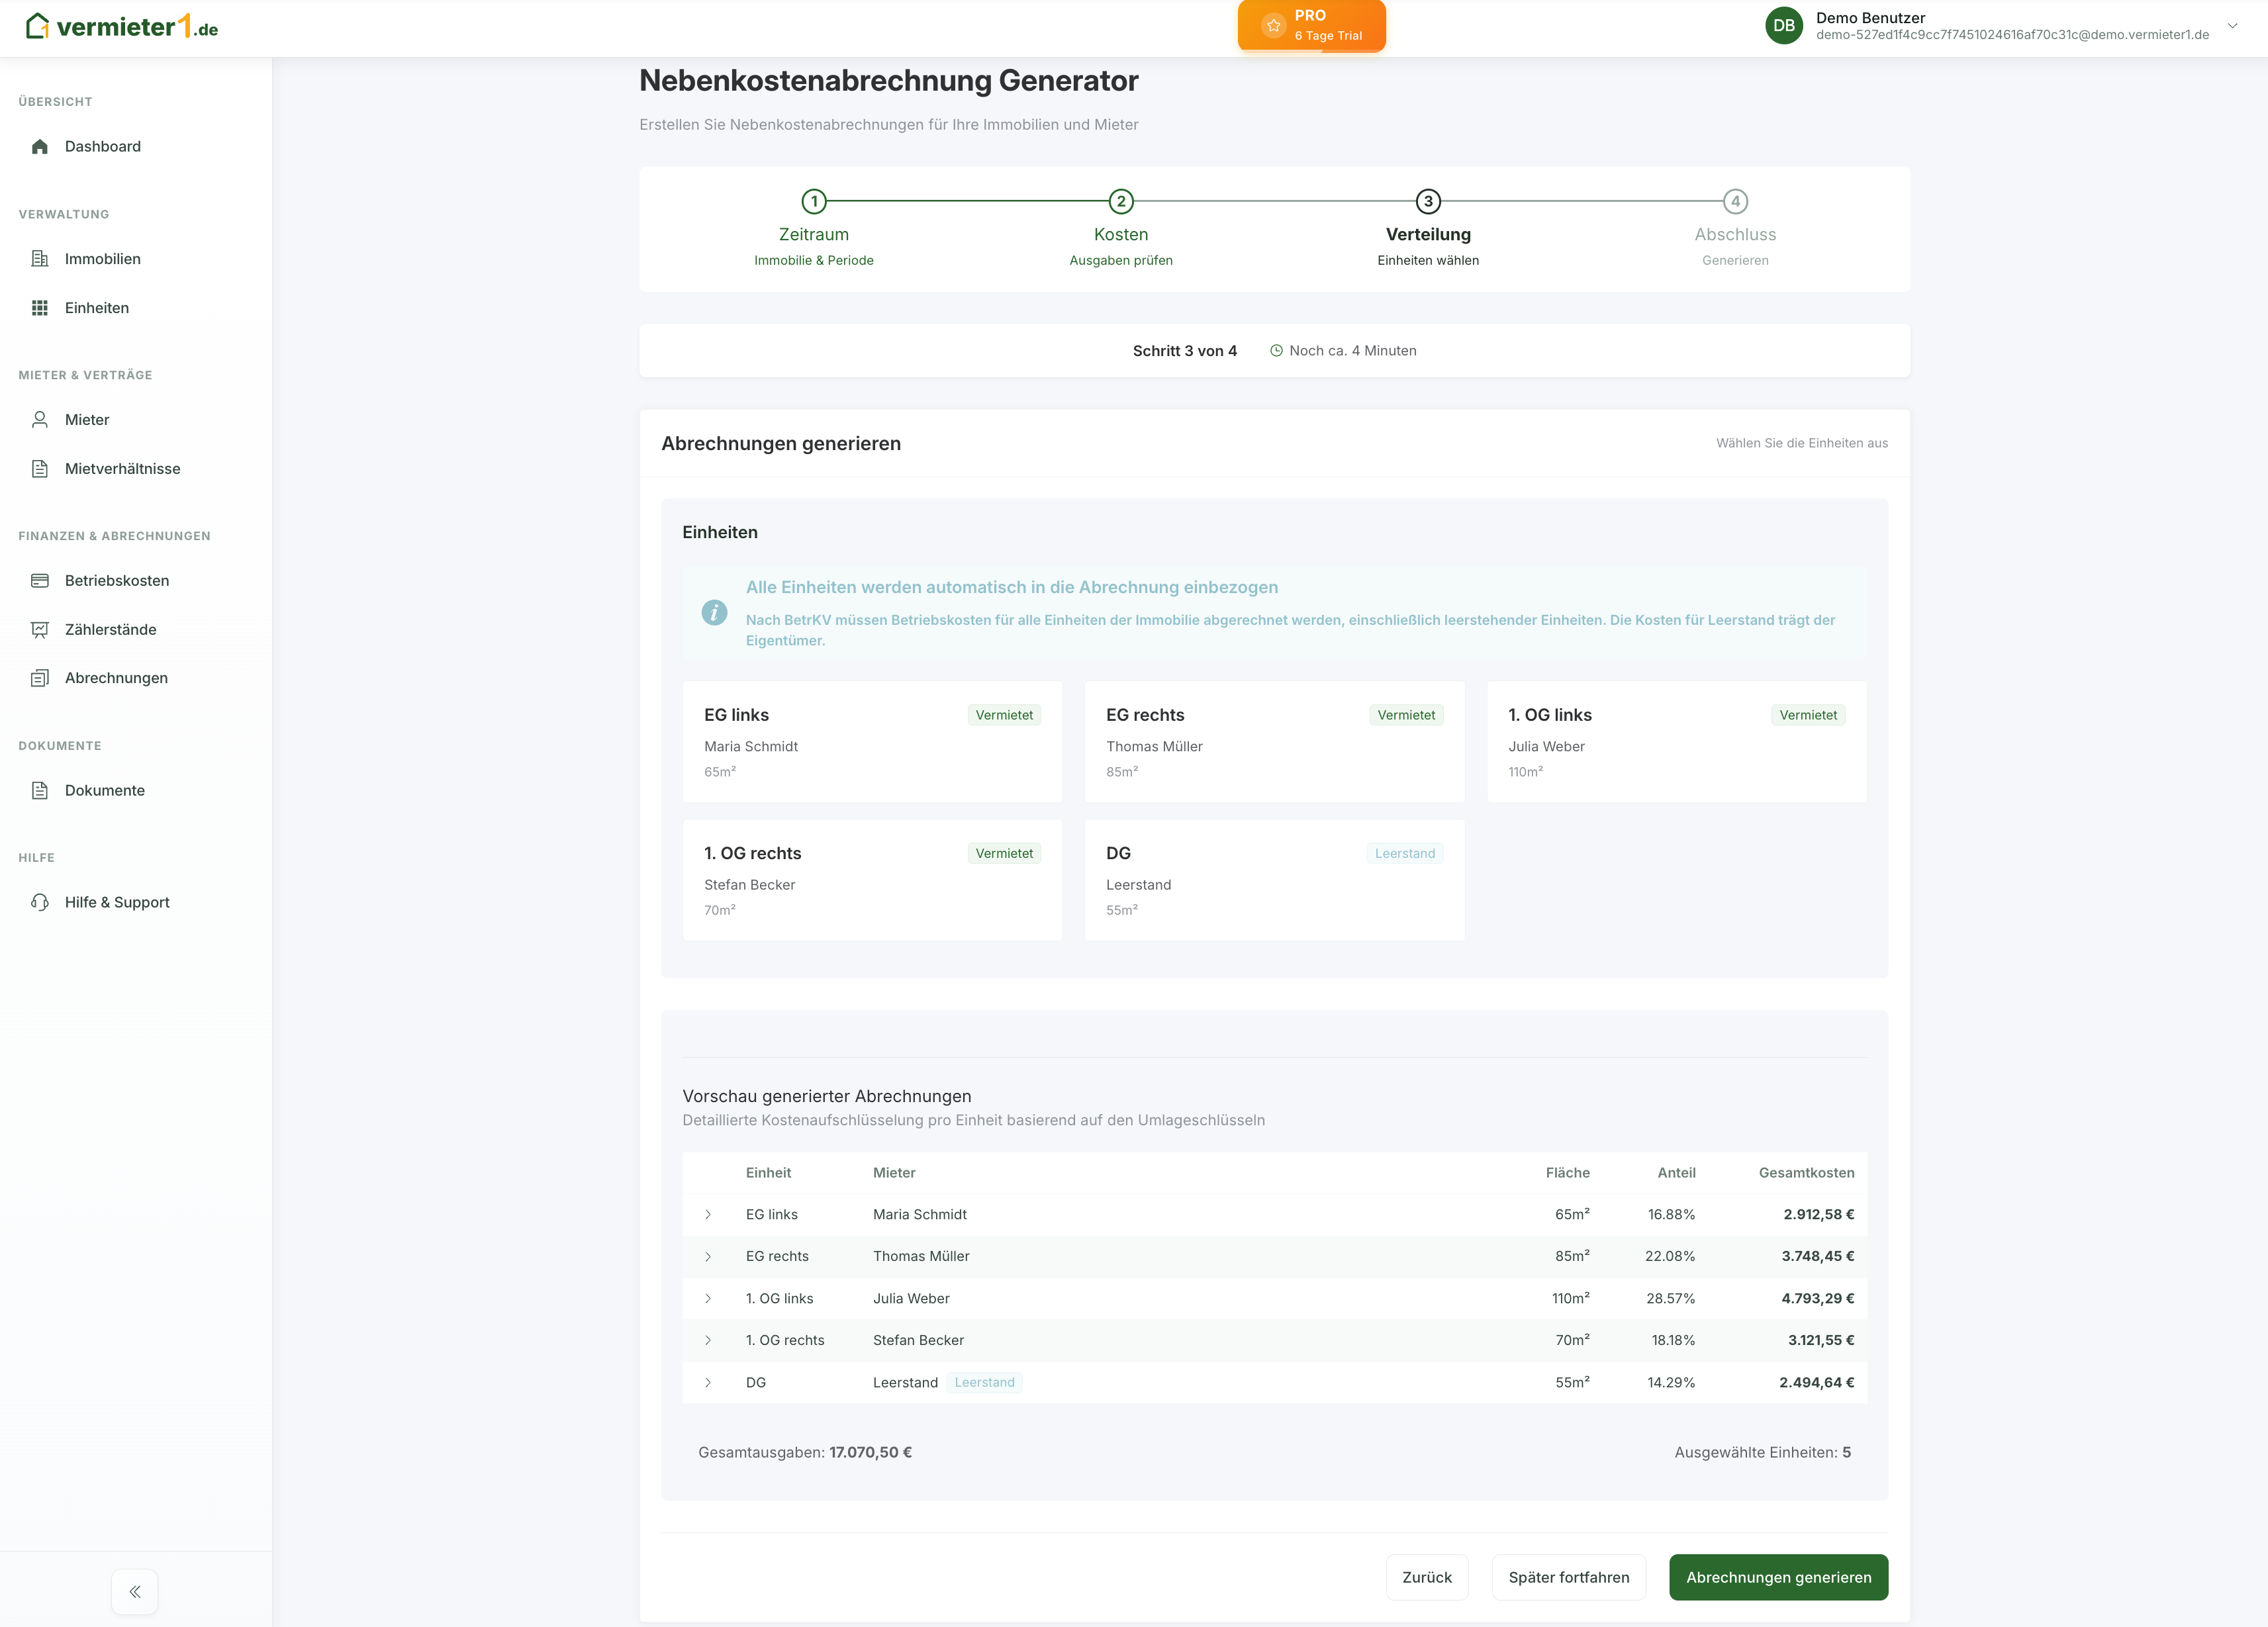The height and width of the screenshot is (1627, 2268).
Task: Collapse sidebar with double-chevron icon
Action: point(135,1591)
